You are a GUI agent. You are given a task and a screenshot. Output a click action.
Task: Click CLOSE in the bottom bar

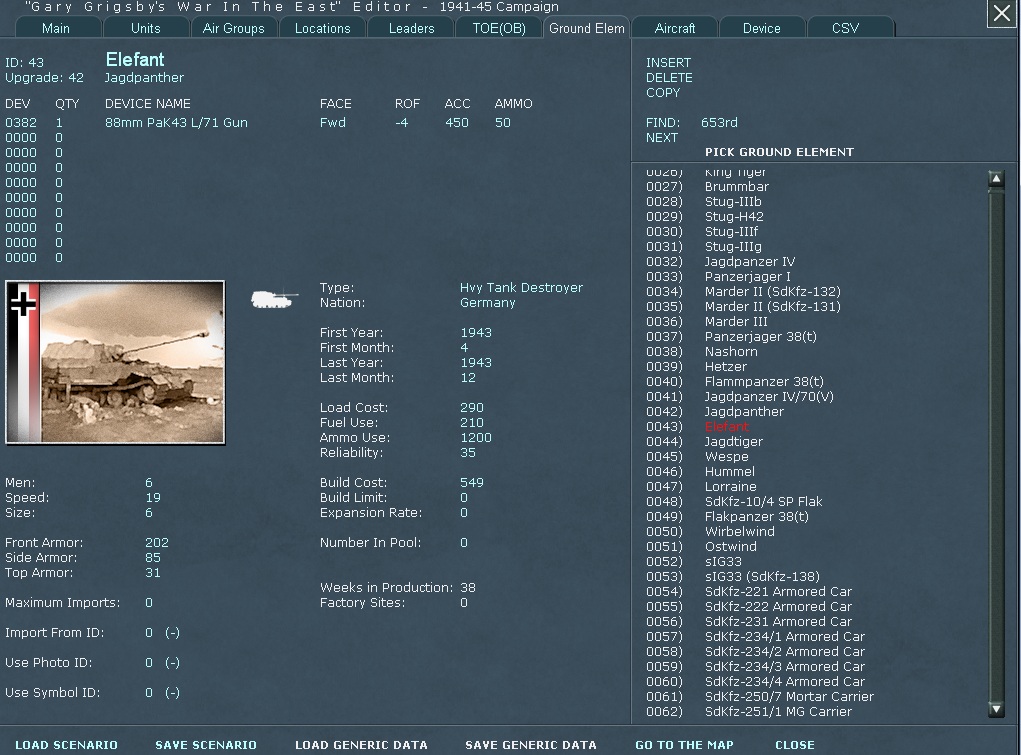[x=794, y=745]
